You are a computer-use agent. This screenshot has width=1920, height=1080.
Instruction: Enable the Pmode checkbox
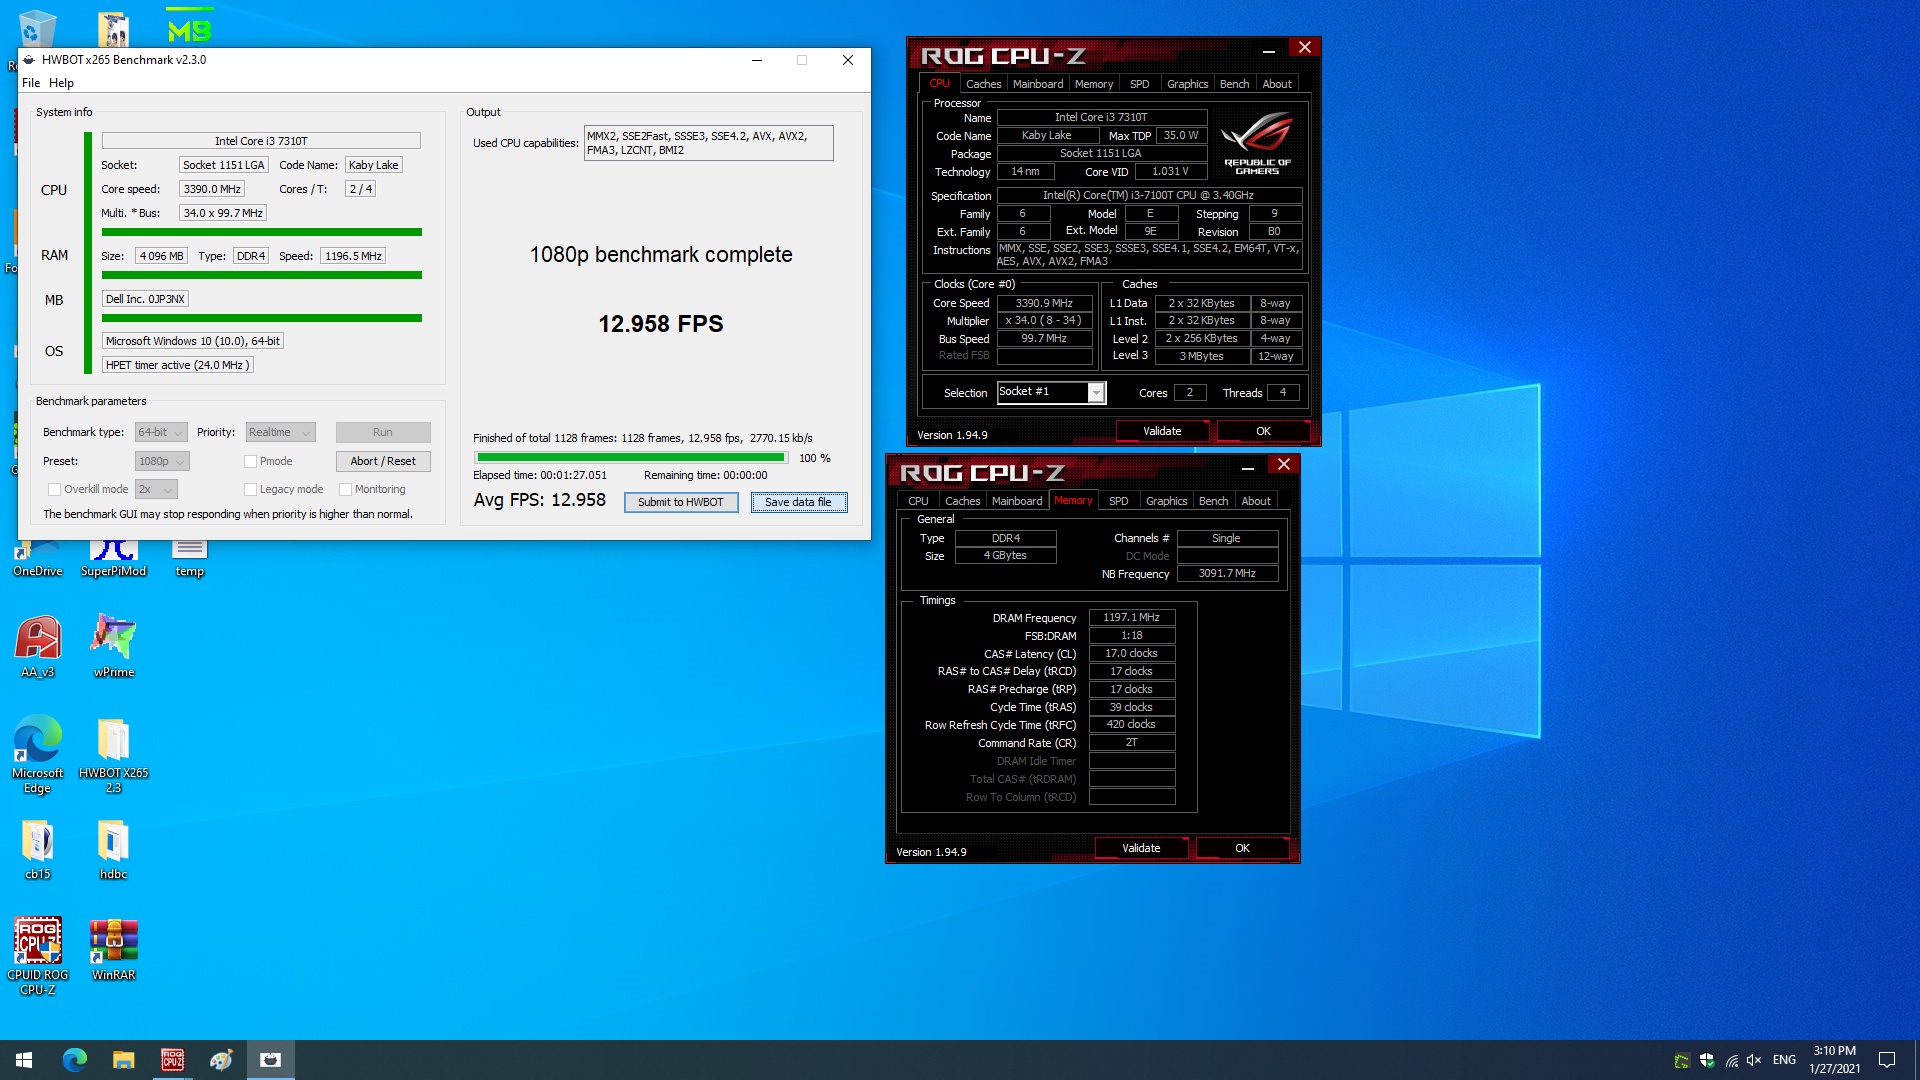coord(250,461)
